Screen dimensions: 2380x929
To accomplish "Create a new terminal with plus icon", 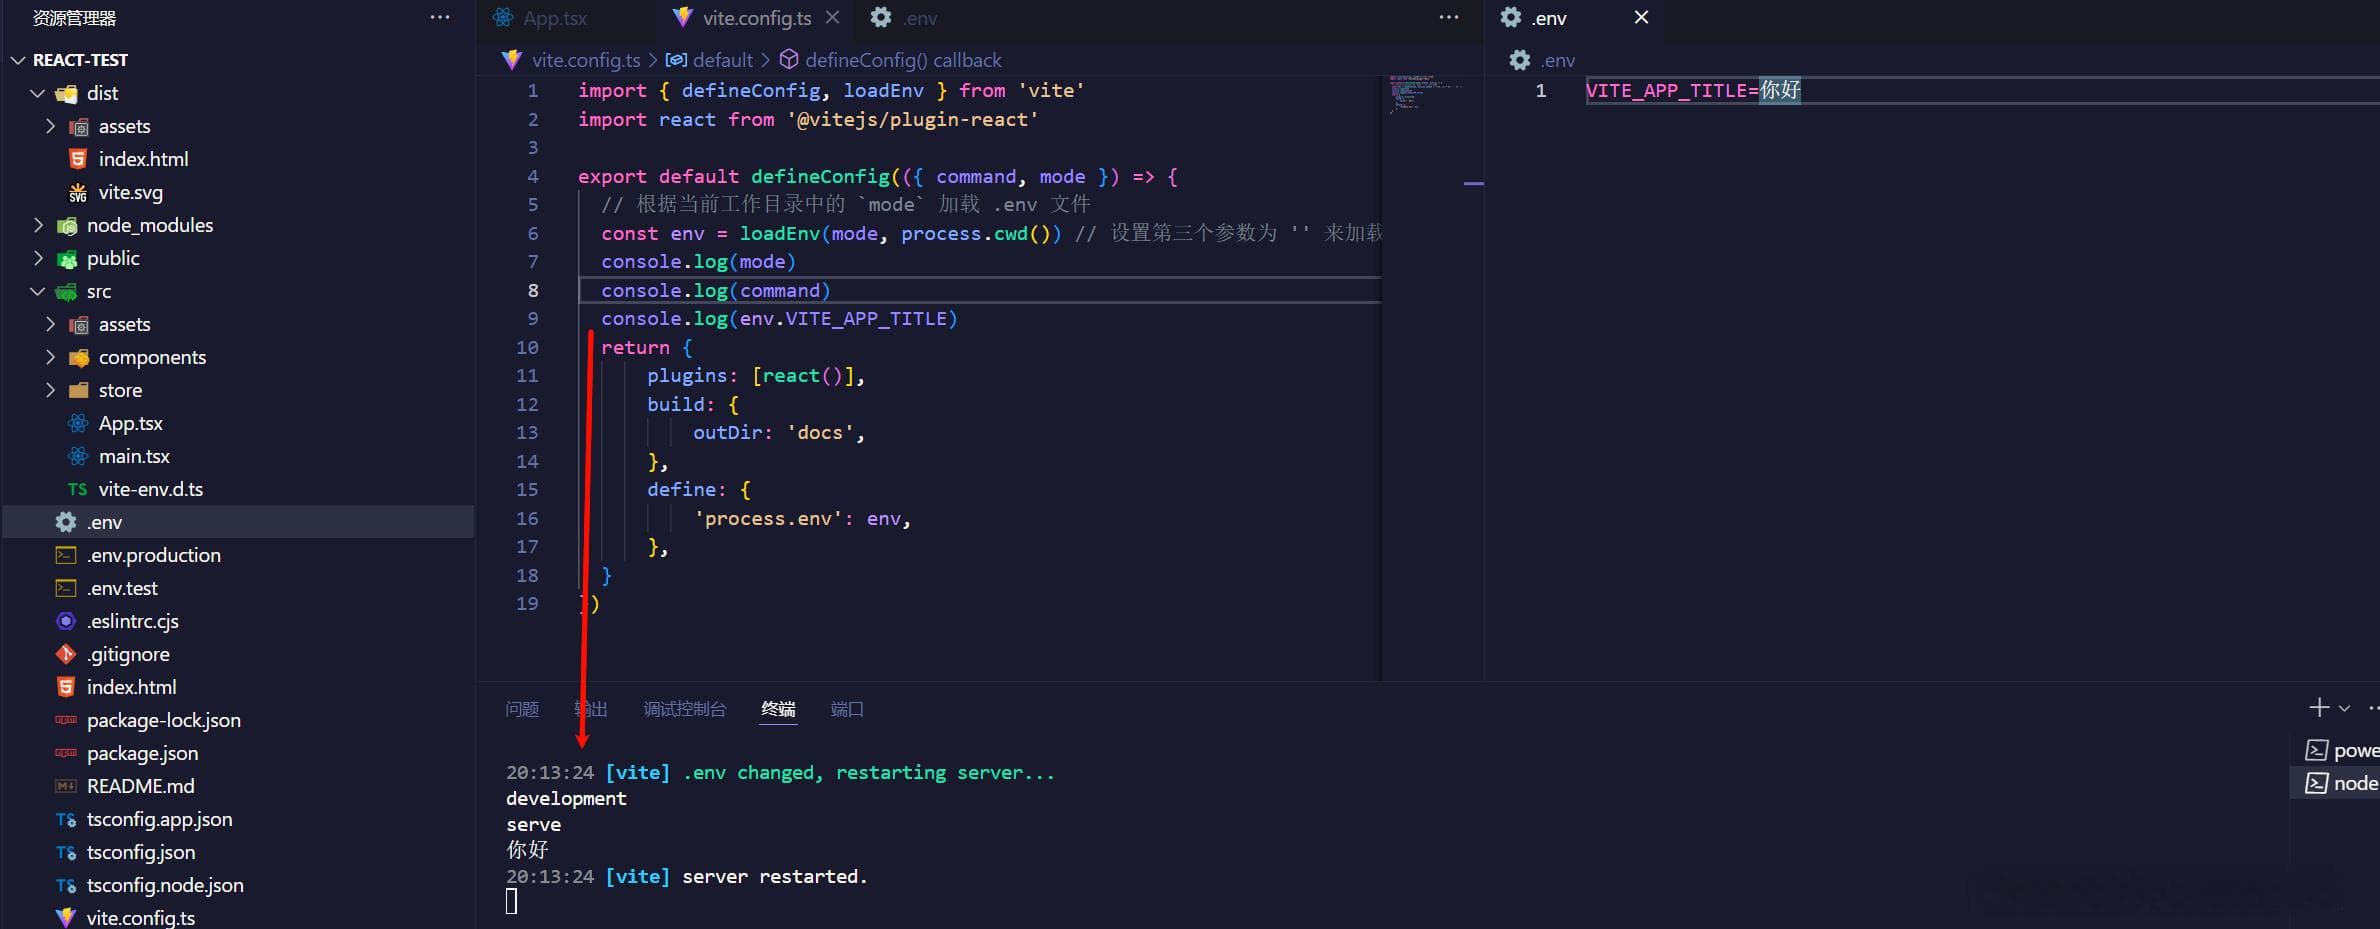I will (x=2319, y=707).
